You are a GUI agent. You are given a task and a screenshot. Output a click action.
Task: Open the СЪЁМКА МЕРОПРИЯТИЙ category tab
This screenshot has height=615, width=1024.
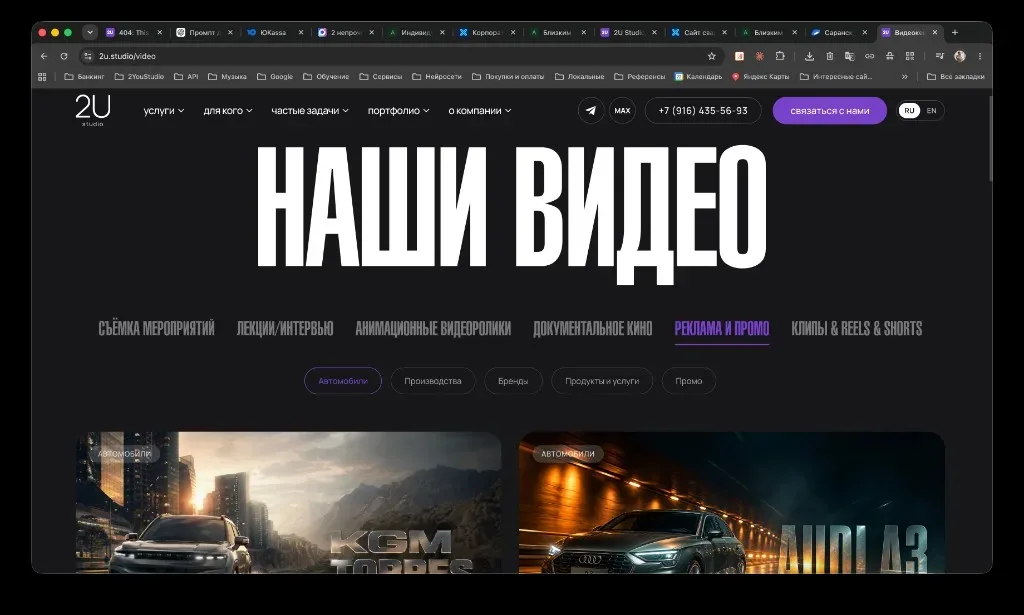coord(156,328)
